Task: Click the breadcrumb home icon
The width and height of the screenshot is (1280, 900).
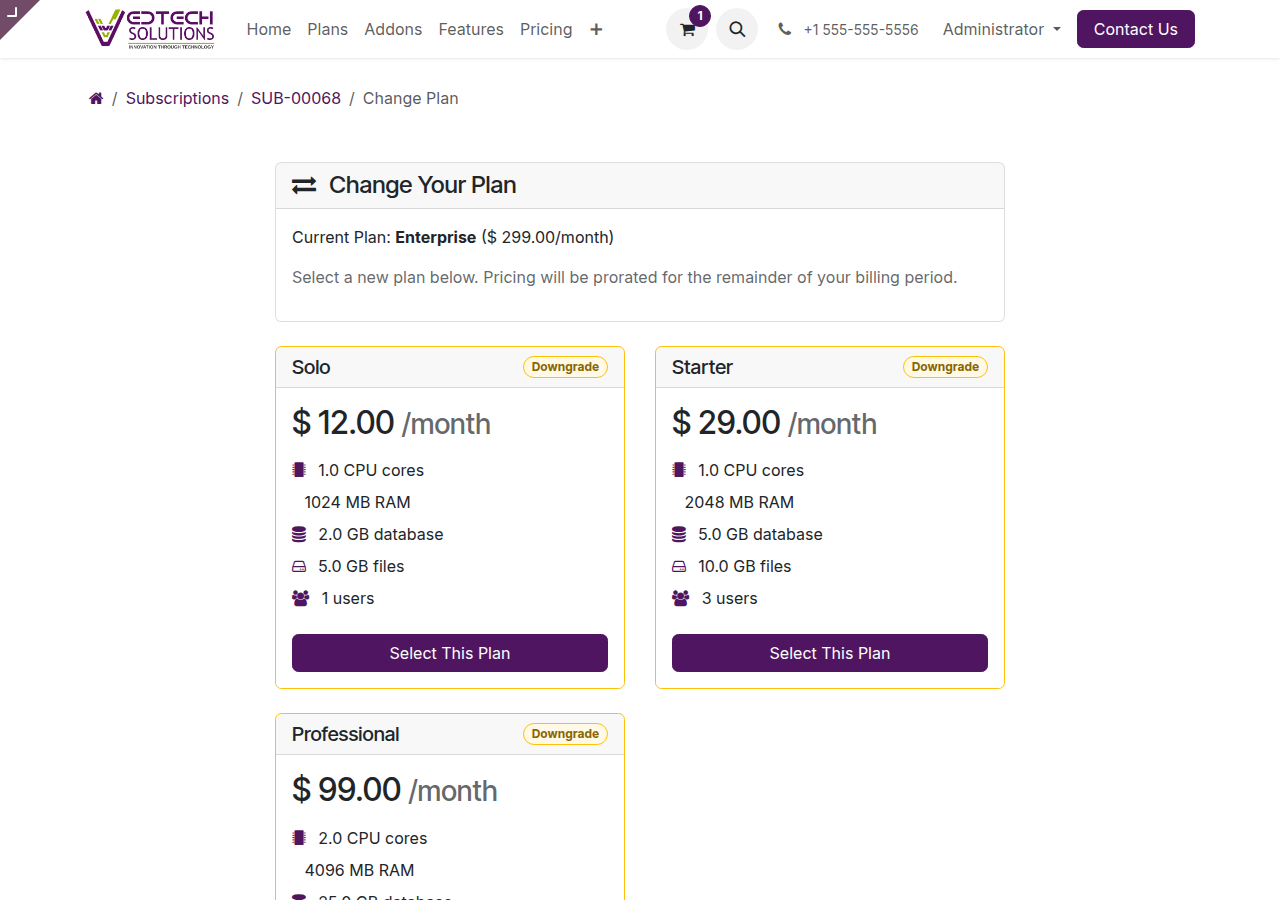Action: [95, 98]
